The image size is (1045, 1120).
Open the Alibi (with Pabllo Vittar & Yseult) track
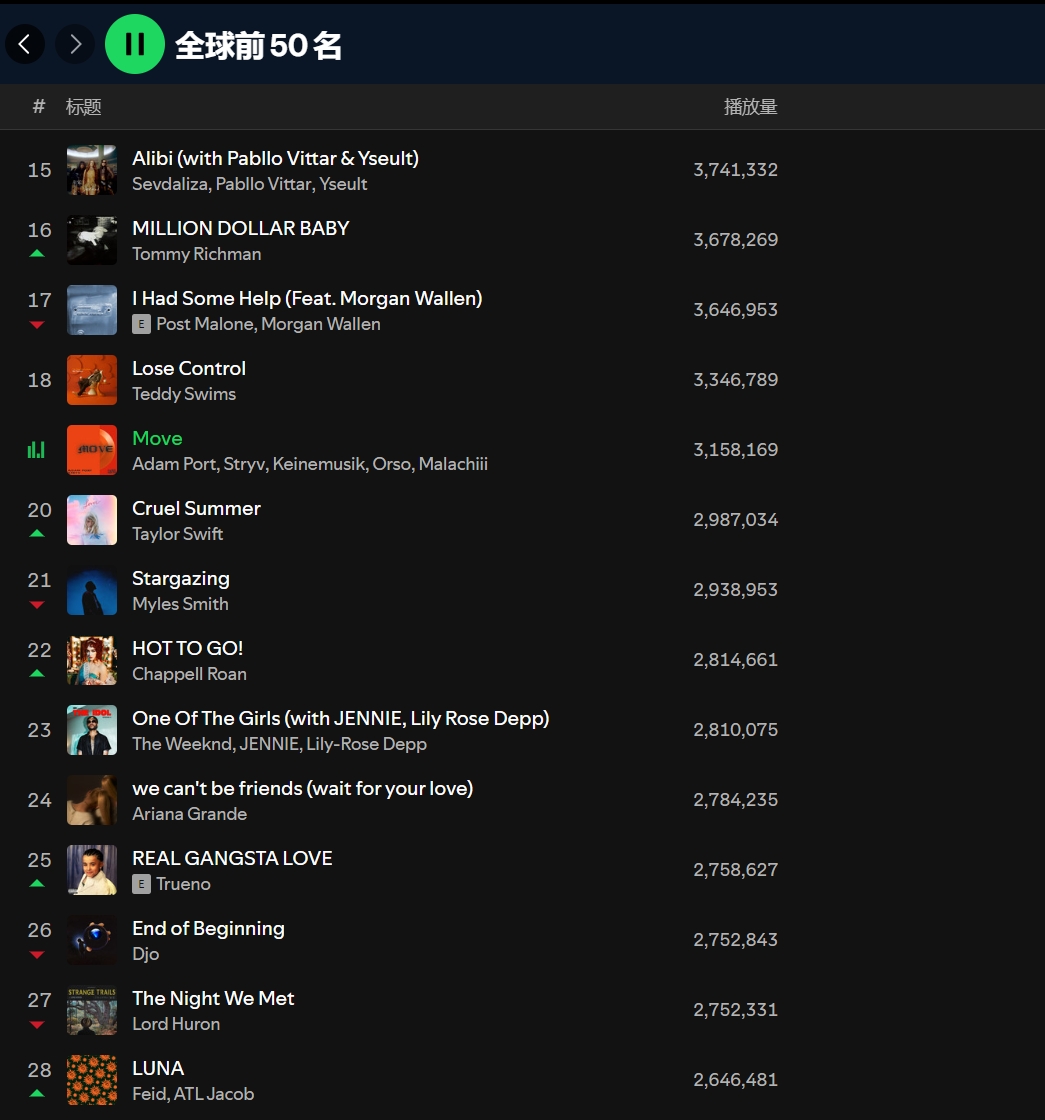click(x=275, y=158)
